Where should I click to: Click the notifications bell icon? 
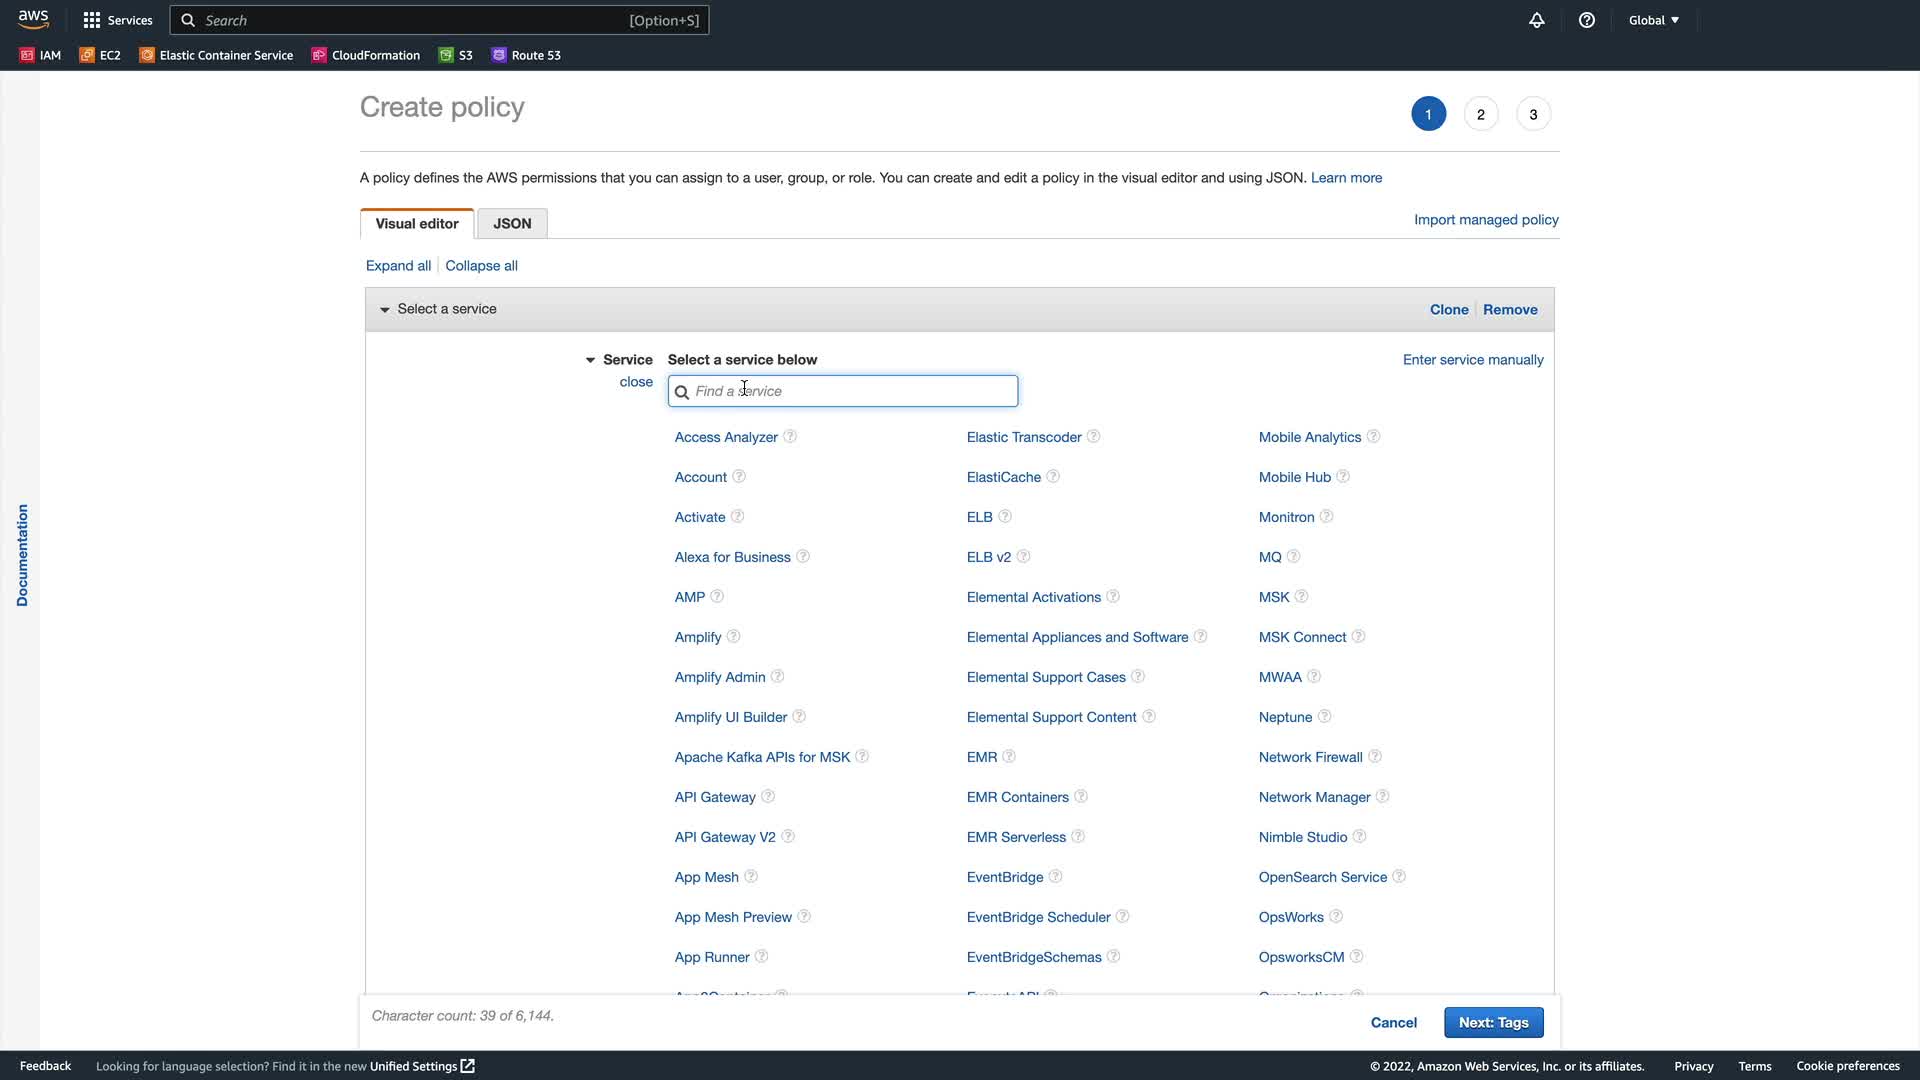pyautogui.click(x=1537, y=20)
